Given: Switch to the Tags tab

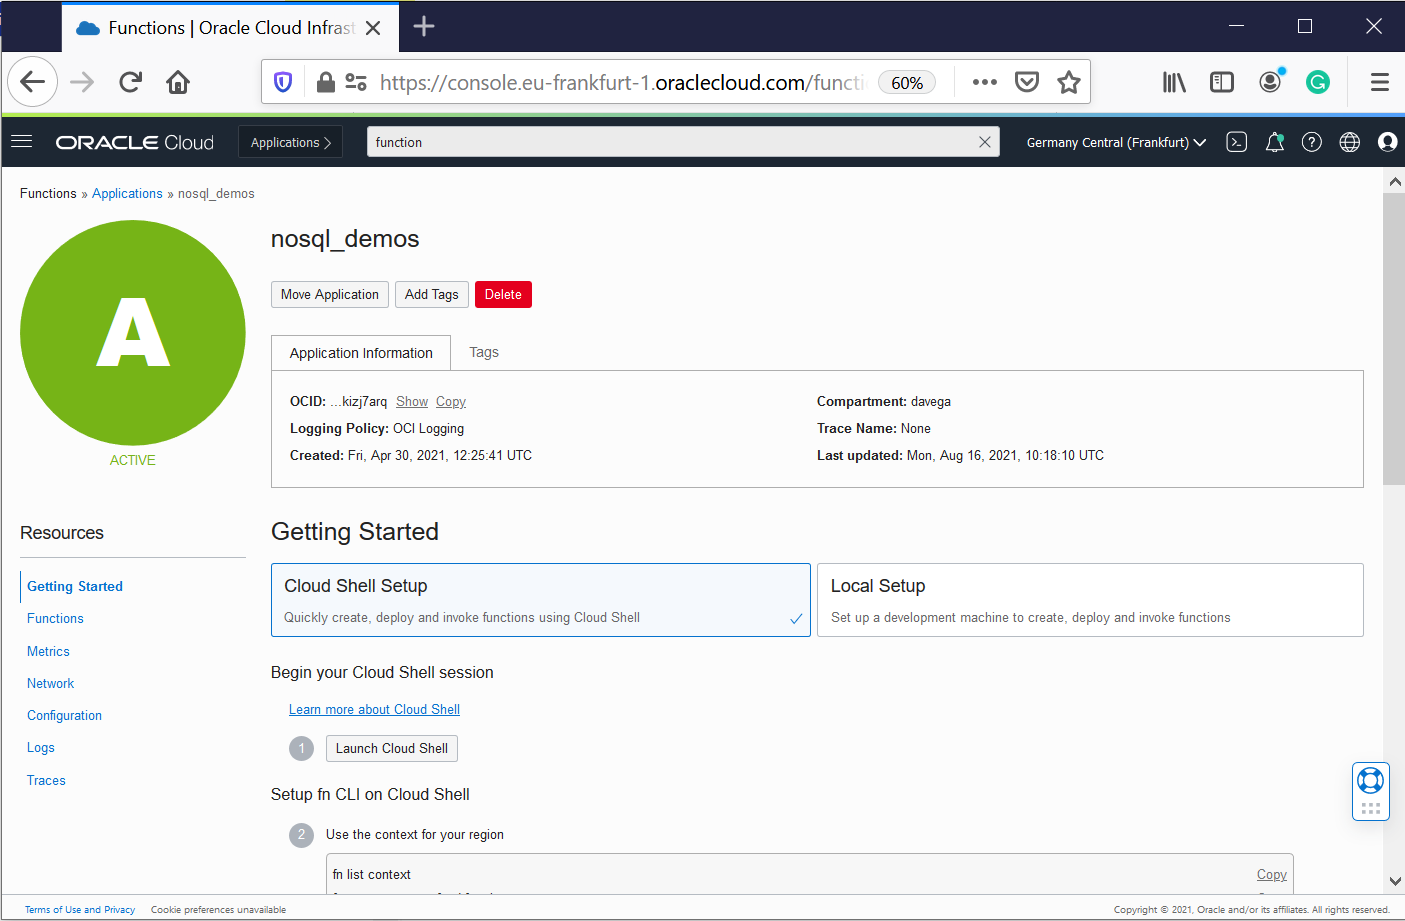Looking at the screenshot, I should coord(484,352).
